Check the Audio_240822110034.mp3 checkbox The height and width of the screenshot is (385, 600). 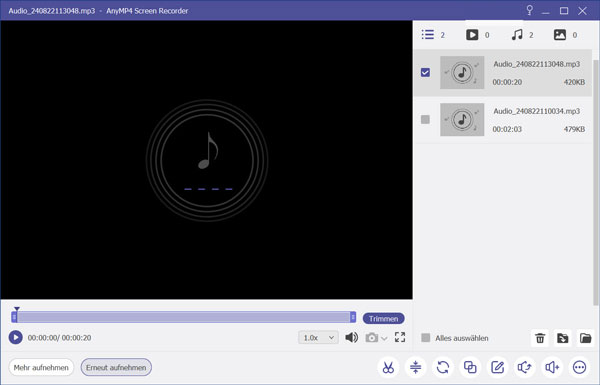click(x=425, y=119)
